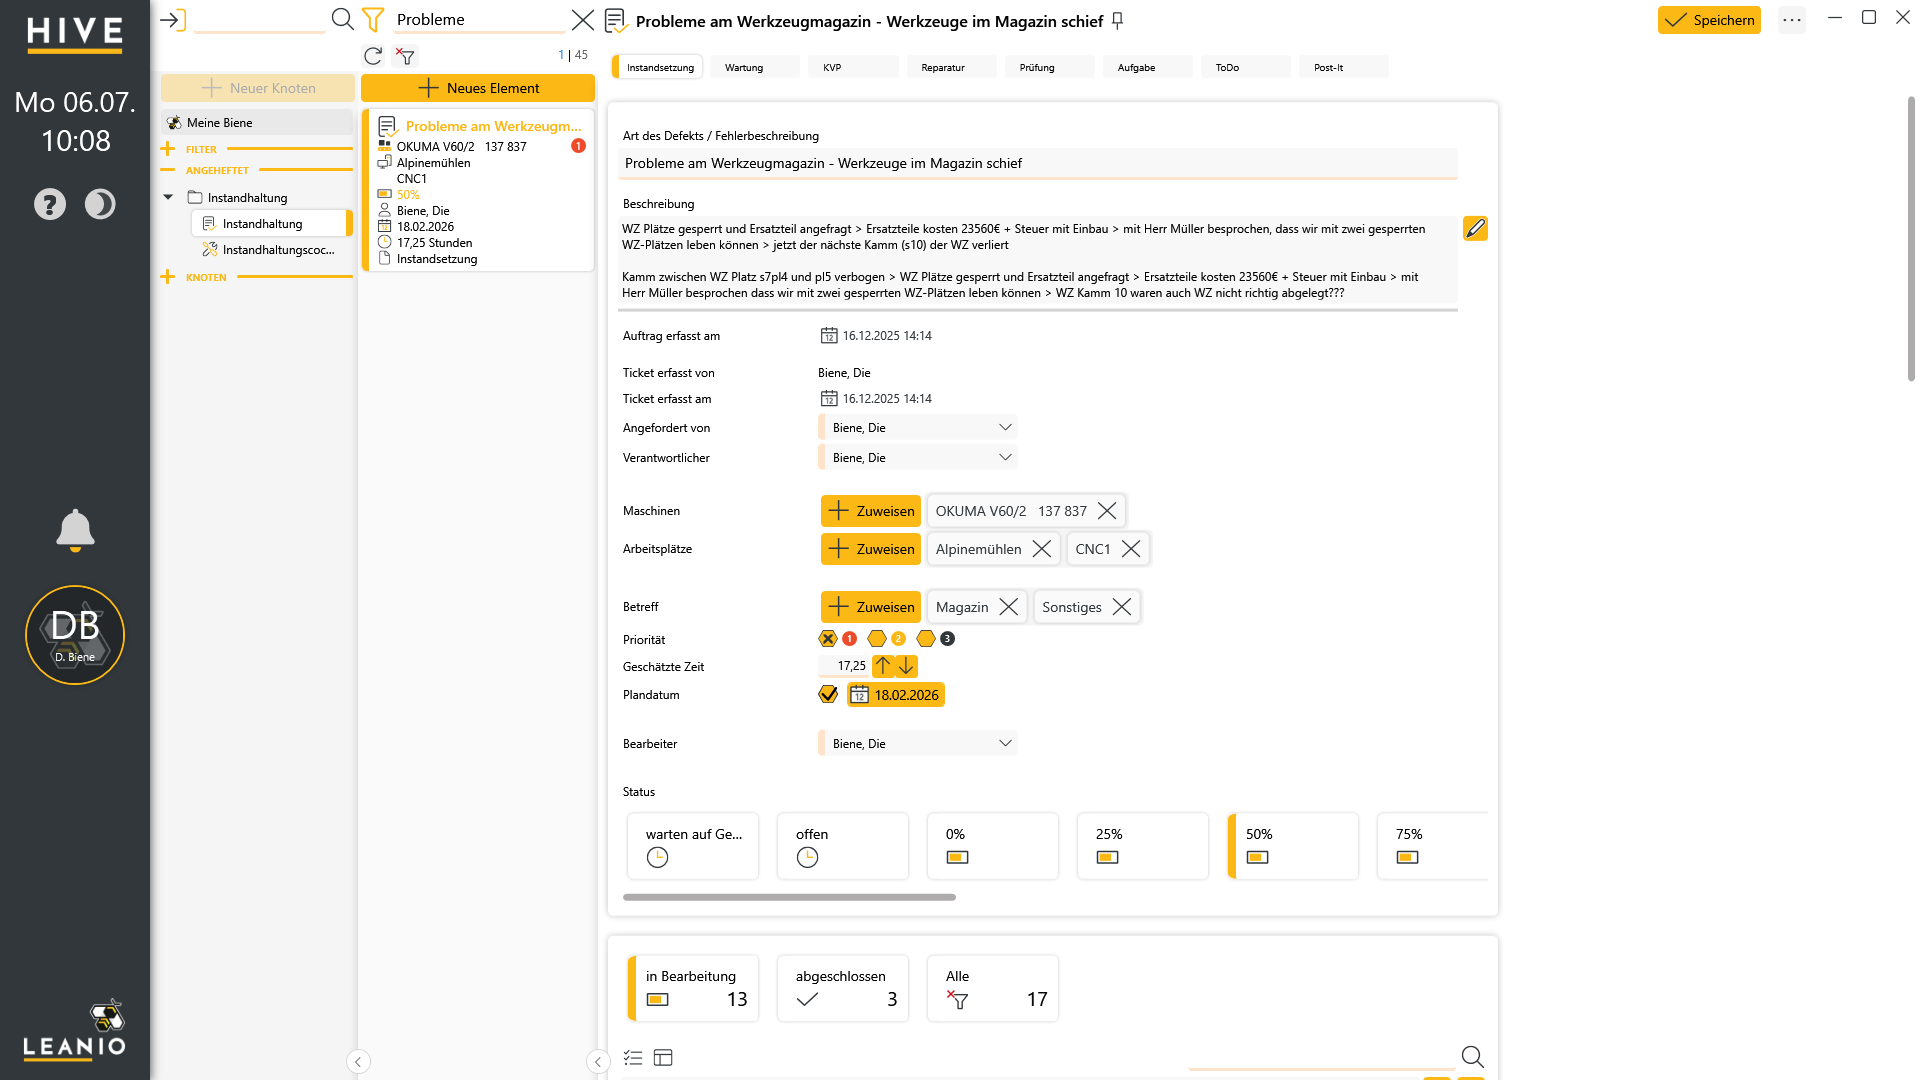This screenshot has height=1080, width=1920.
Task: Refresh the element list
Action: [x=373, y=56]
